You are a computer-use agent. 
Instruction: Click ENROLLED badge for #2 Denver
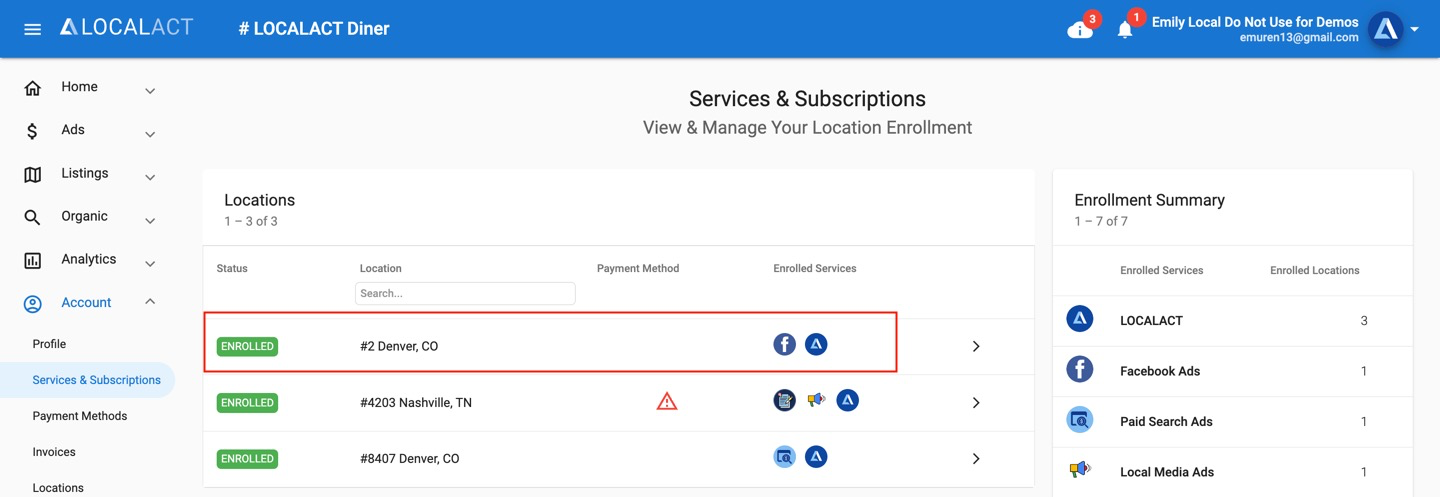[x=247, y=346]
